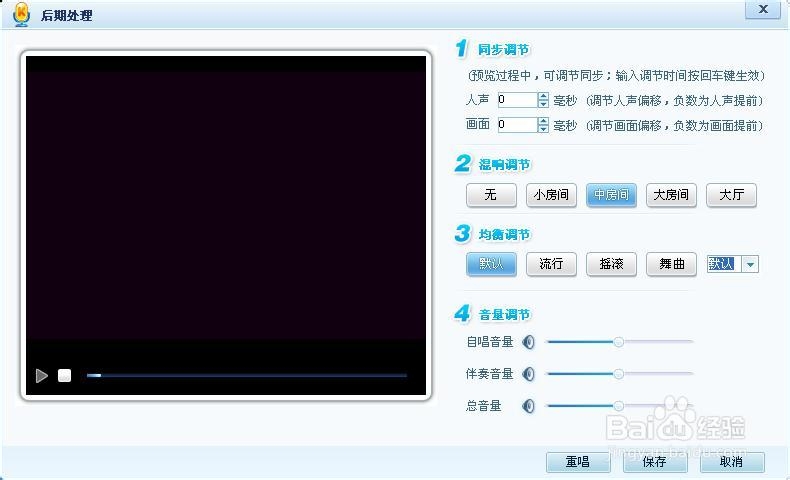Select the 舞曲 equalizer preset

pos(671,264)
